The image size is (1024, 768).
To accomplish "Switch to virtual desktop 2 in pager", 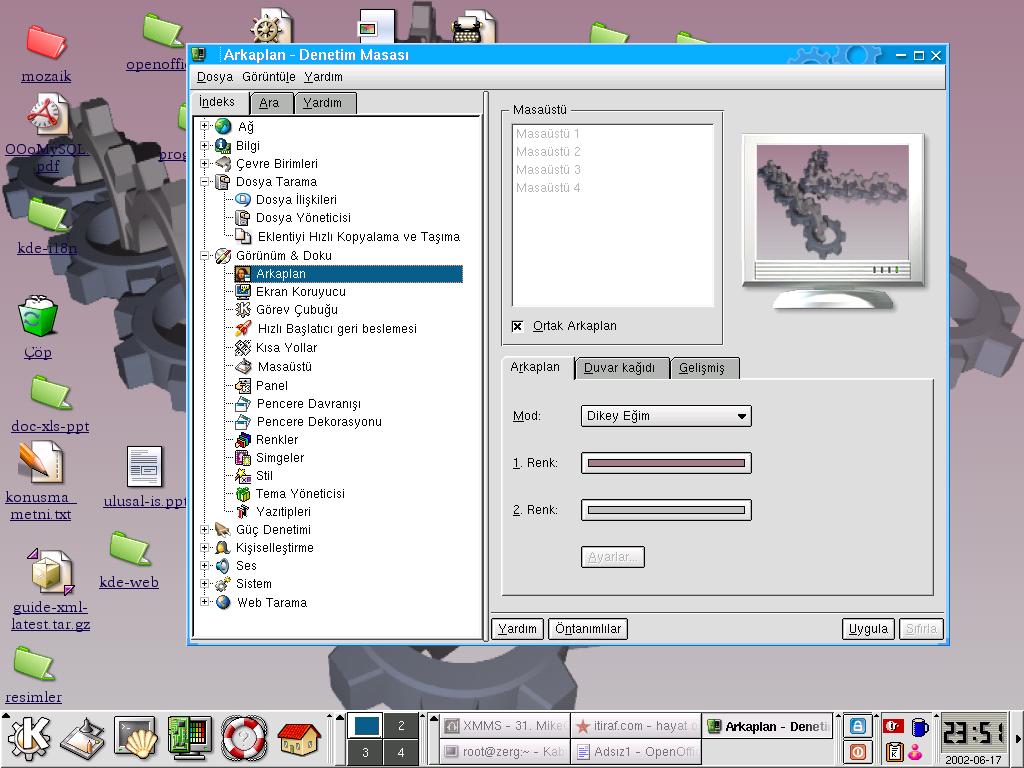I will (x=401, y=726).
